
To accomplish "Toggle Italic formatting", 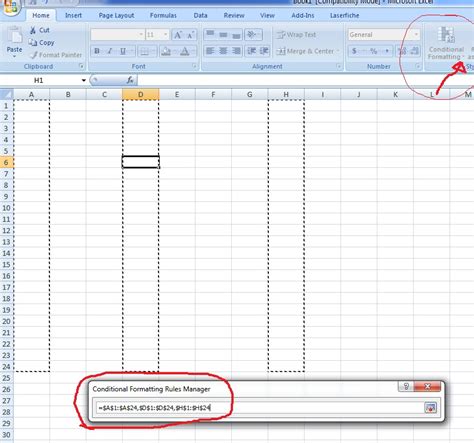I will click(x=110, y=51).
